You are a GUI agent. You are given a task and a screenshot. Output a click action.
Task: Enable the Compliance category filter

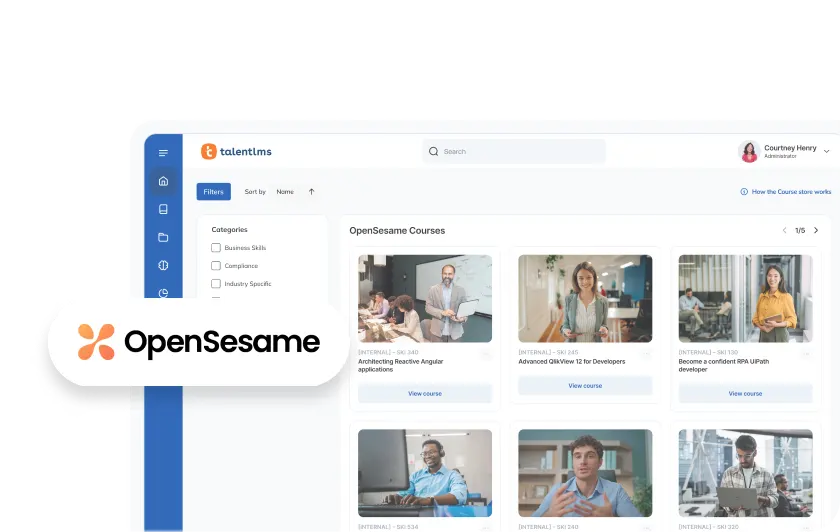pyautogui.click(x=216, y=266)
